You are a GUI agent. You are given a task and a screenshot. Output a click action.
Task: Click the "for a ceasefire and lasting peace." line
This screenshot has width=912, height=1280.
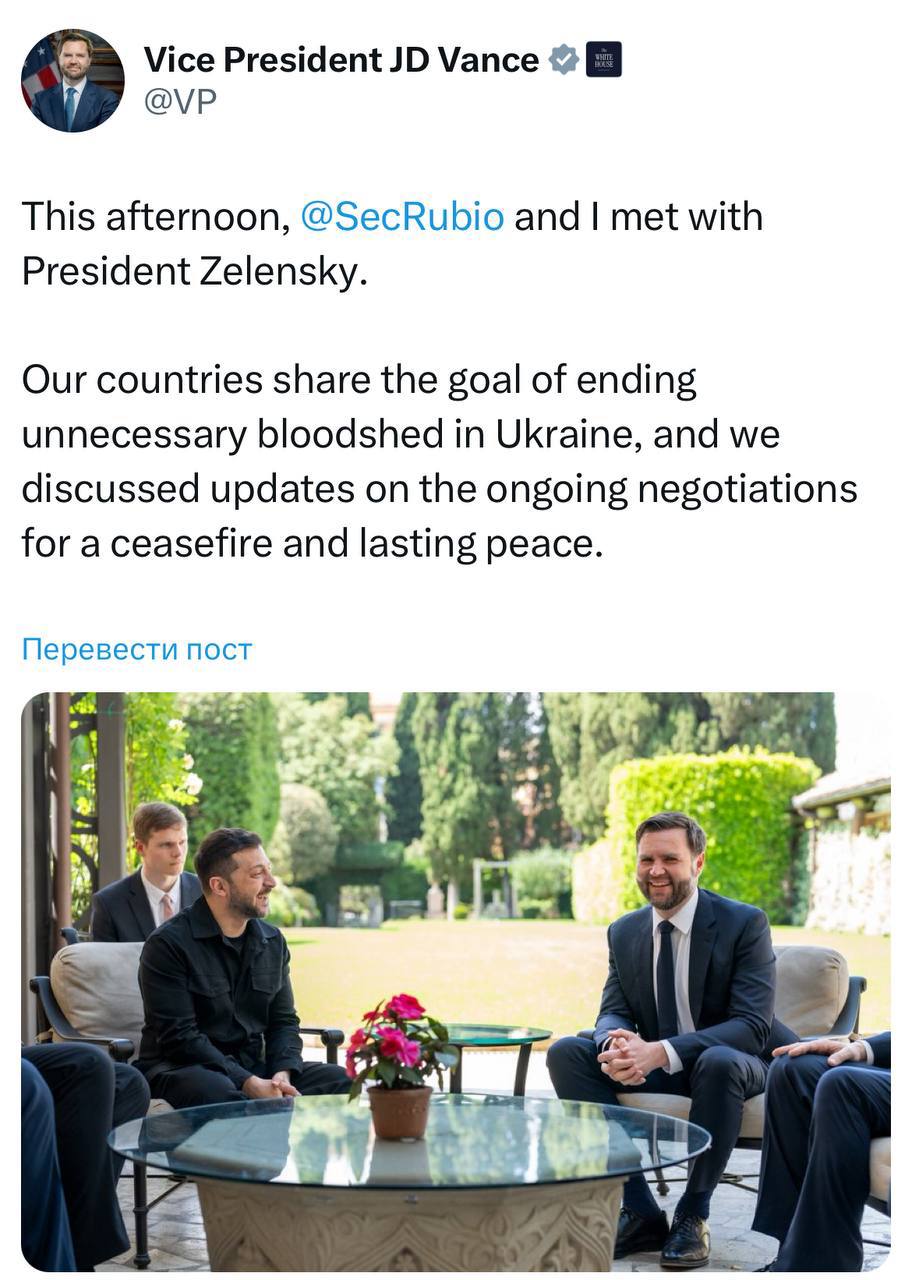pyautogui.click(x=313, y=543)
